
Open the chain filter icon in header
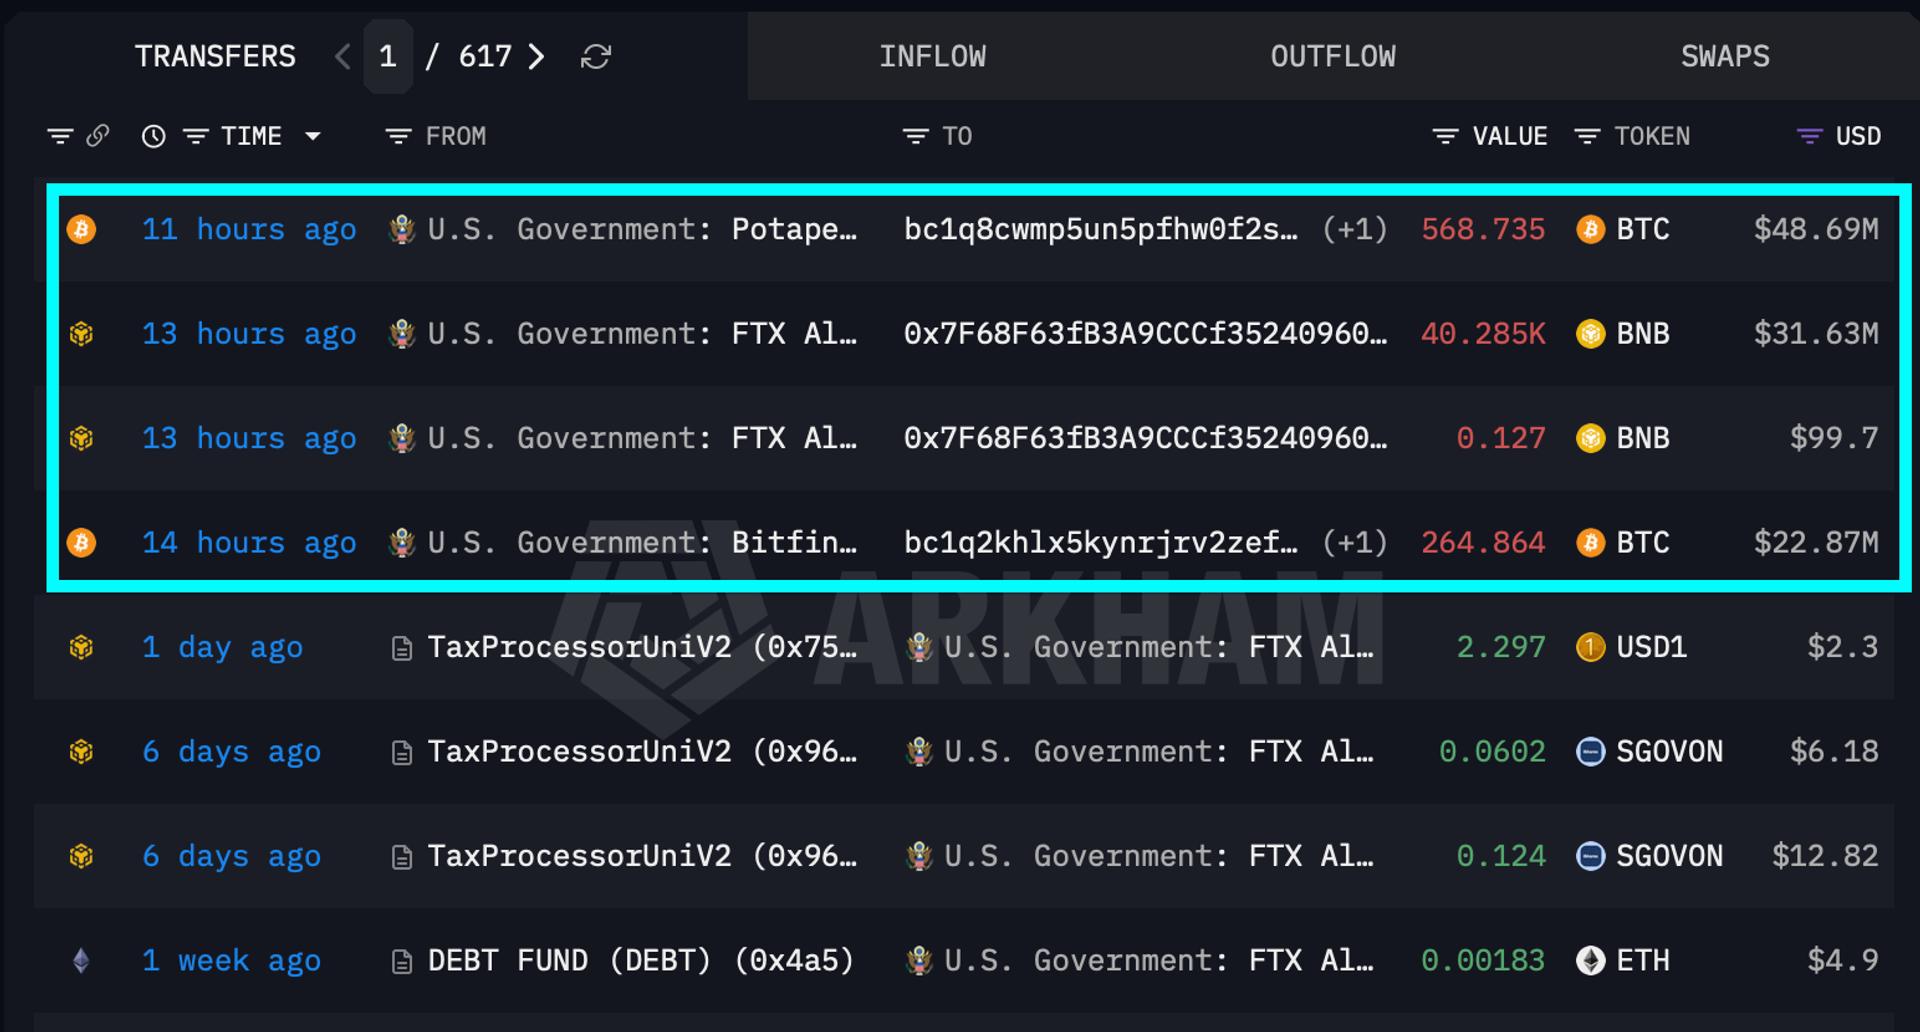[60, 136]
